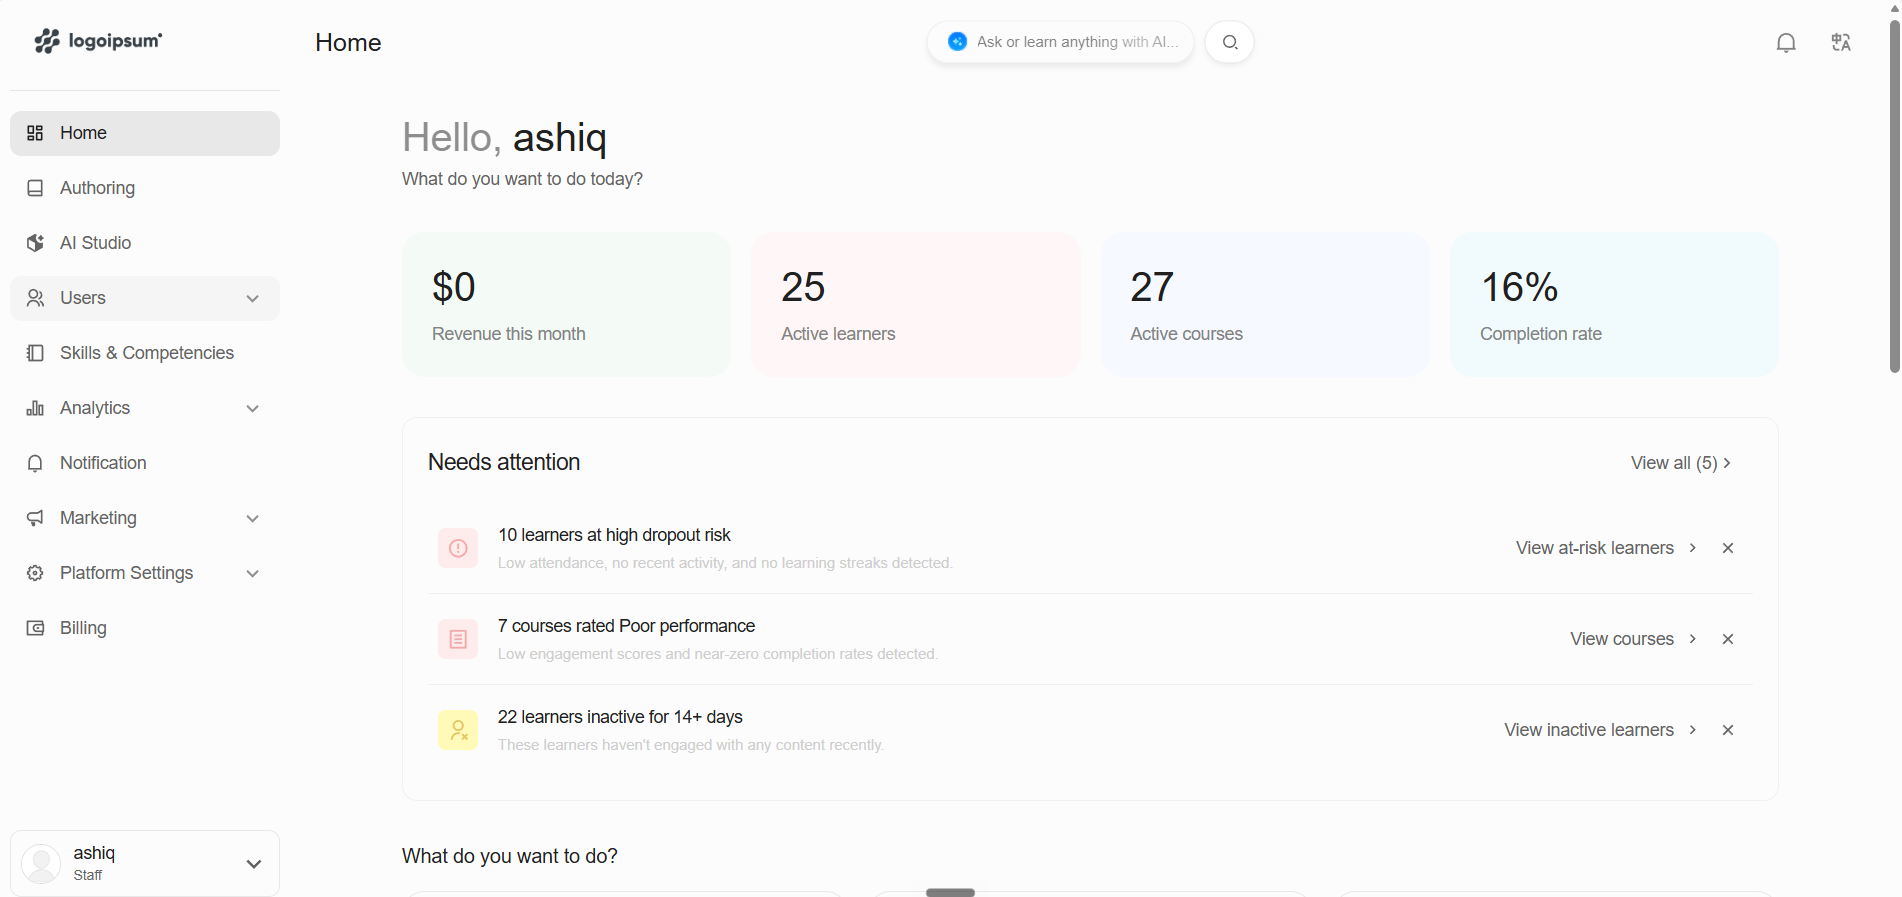Click '10 learners at high dropout risk' text

[x=614, y=535]
